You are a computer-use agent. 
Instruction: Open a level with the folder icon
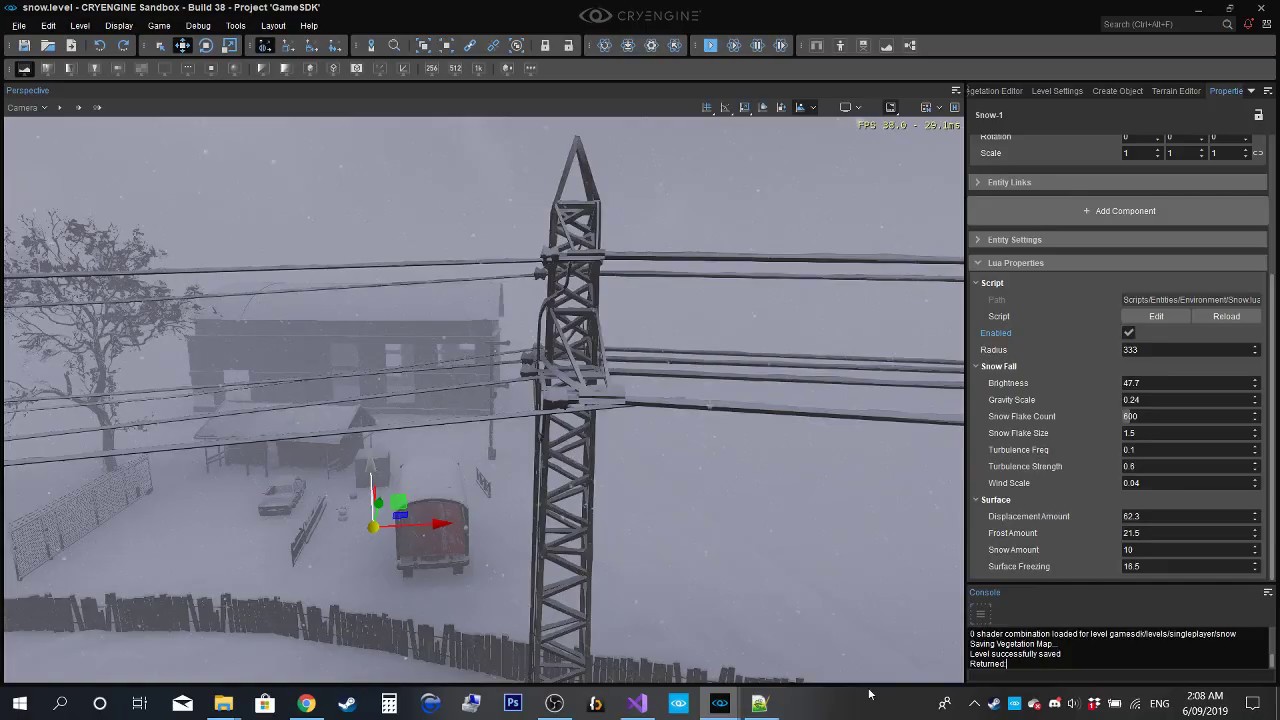(47, 45)
